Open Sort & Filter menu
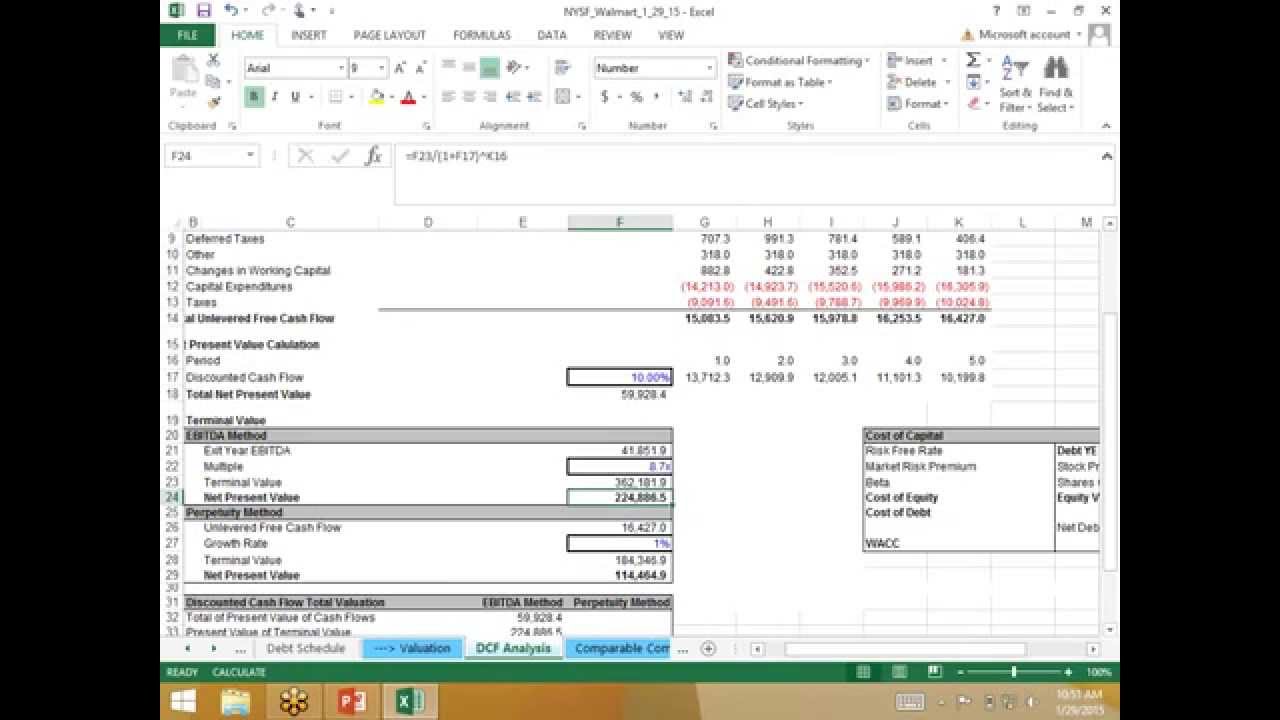Image resolution: width=1280 pixels, height=720 pixels. [1015, 83]
